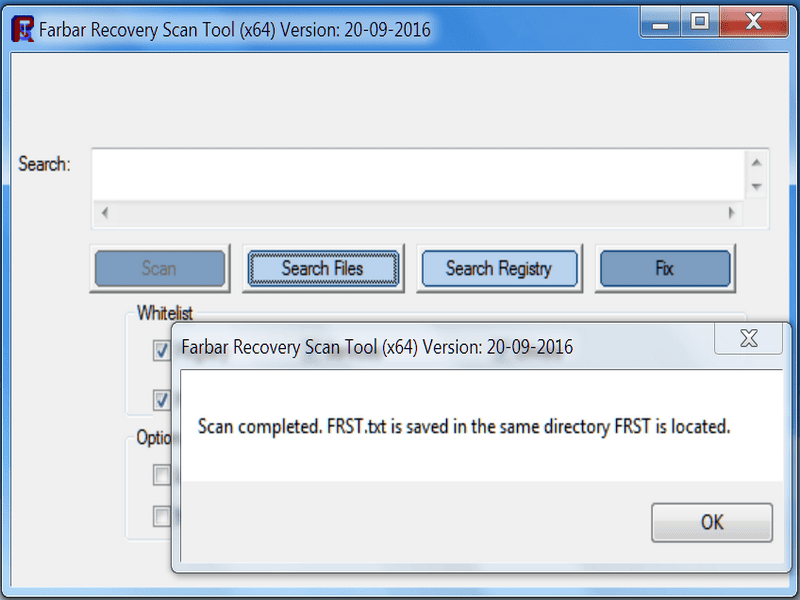Click inside the Search text box
800x600 pixels.
(418, 174)
